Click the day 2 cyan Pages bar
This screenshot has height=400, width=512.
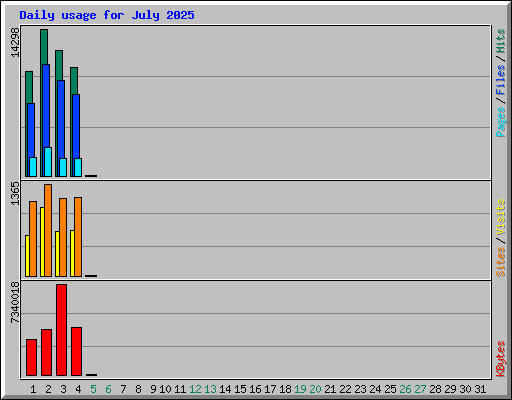[48, 162]
